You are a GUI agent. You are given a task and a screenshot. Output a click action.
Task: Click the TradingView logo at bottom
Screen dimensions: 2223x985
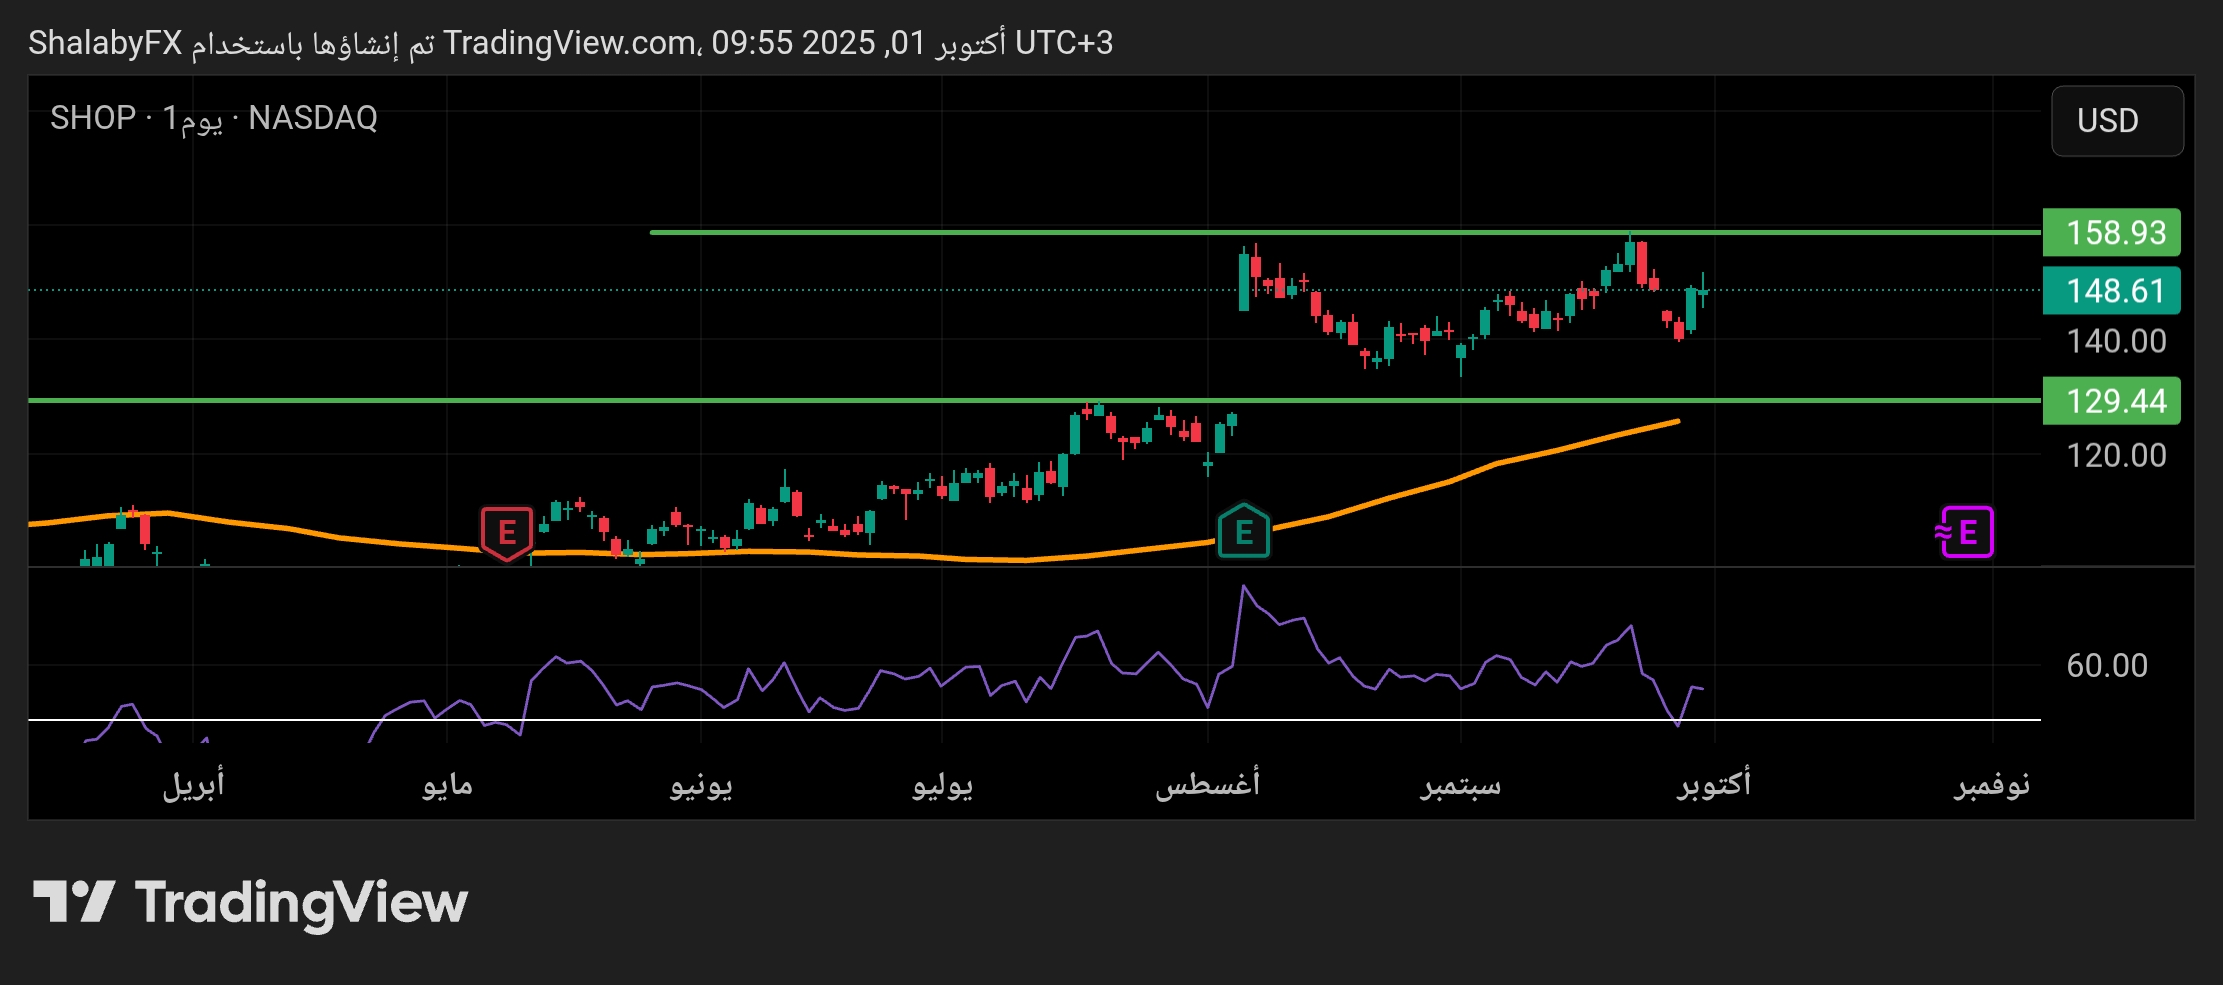click(250, 902)
